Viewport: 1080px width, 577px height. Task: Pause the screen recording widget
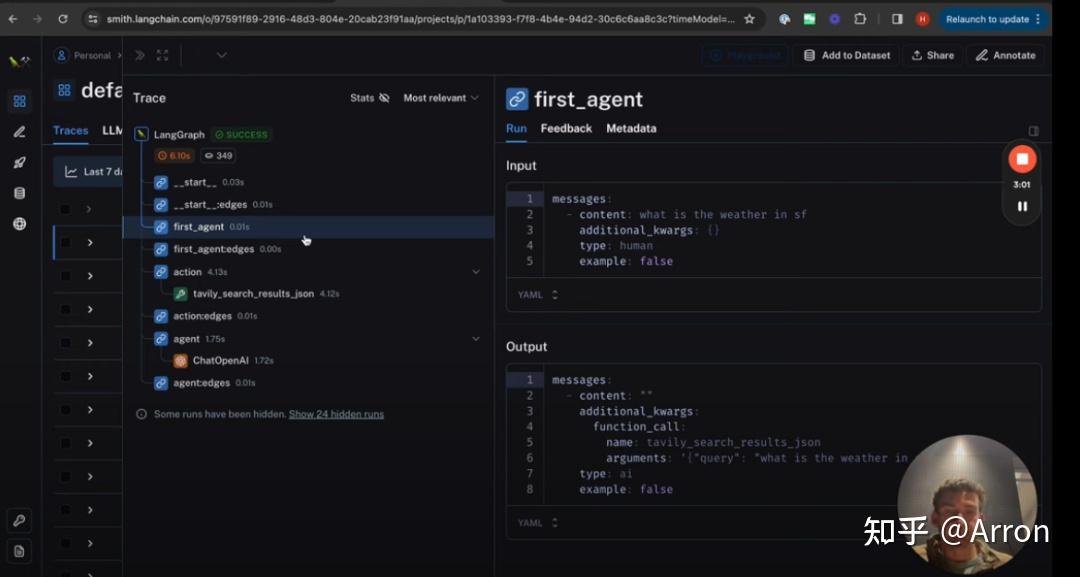click(1021, 207)
